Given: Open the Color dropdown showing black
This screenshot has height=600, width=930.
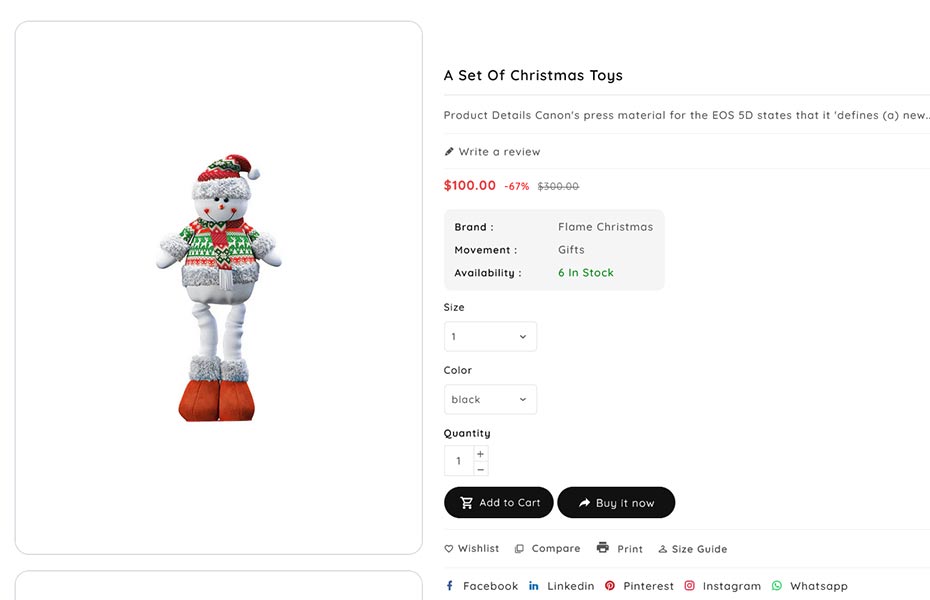Looking at the screenshot, I should [x=490, y=400].
